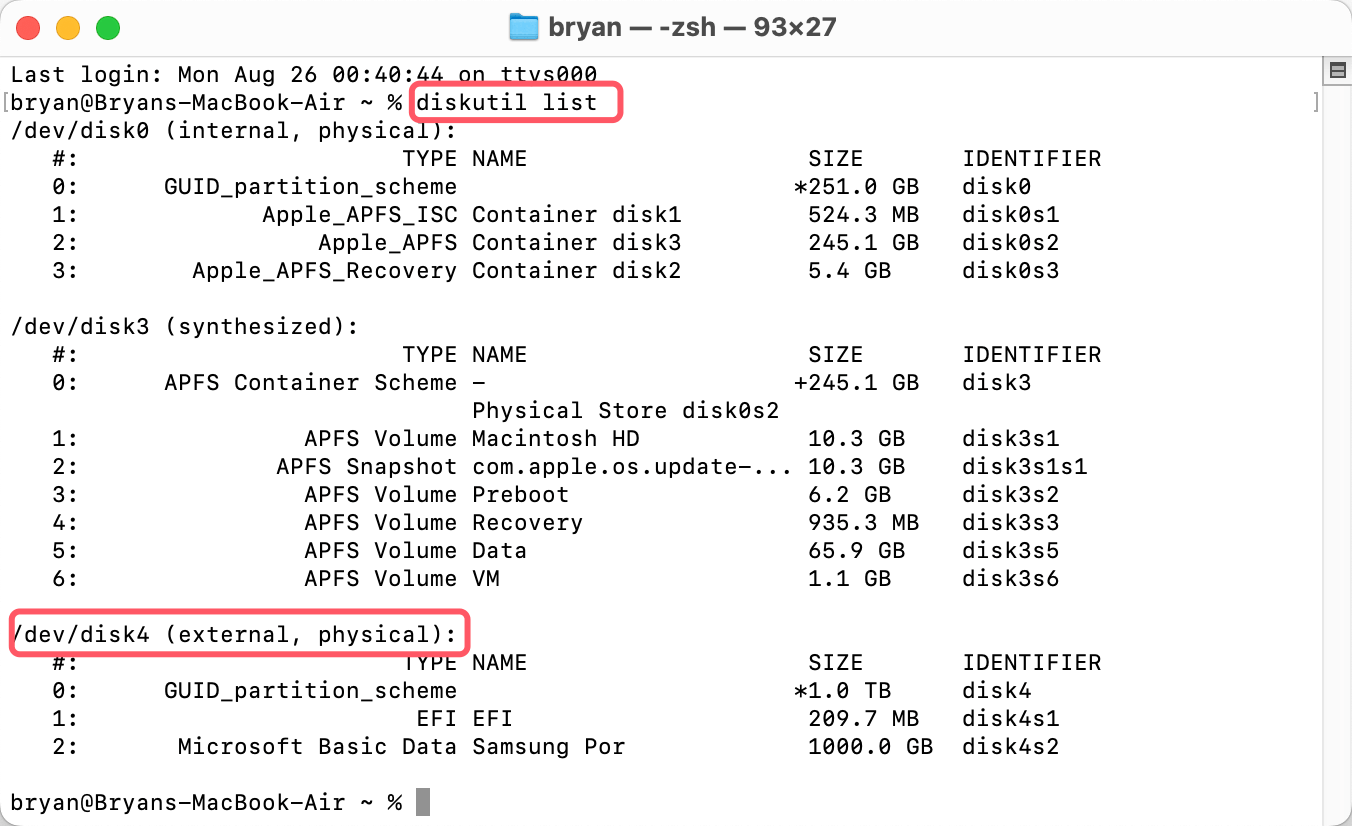Click the split pane icon at top right

click(x=1337, y=70)
